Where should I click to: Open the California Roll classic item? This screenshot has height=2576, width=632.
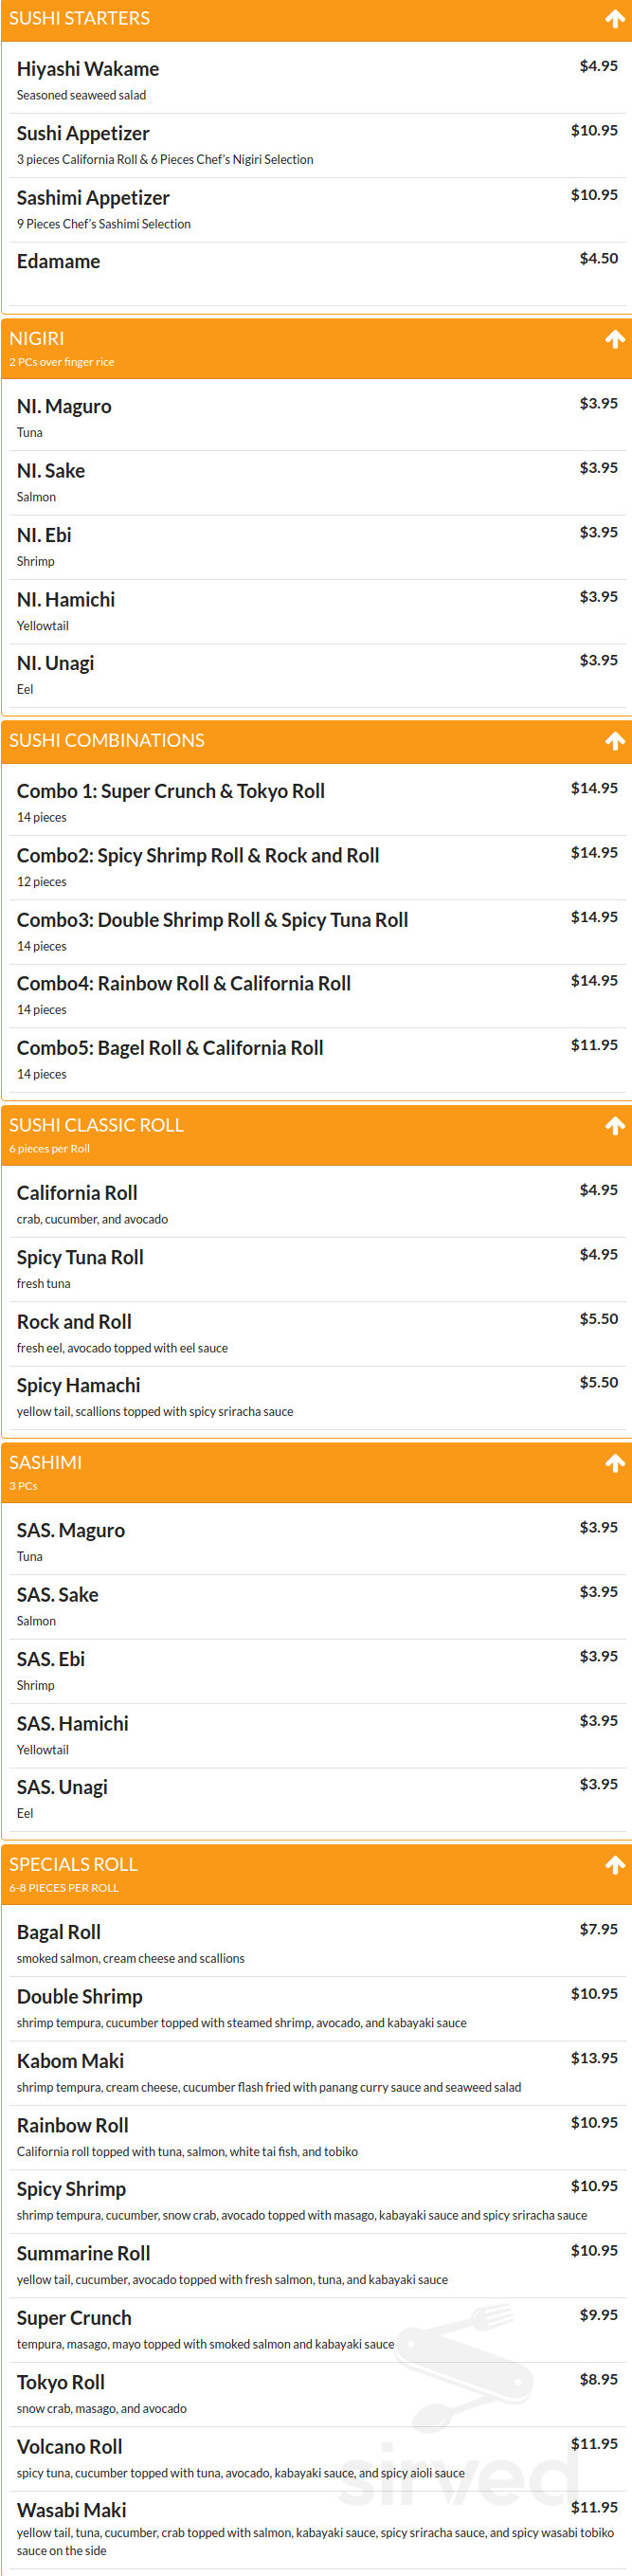[316, 1205]
